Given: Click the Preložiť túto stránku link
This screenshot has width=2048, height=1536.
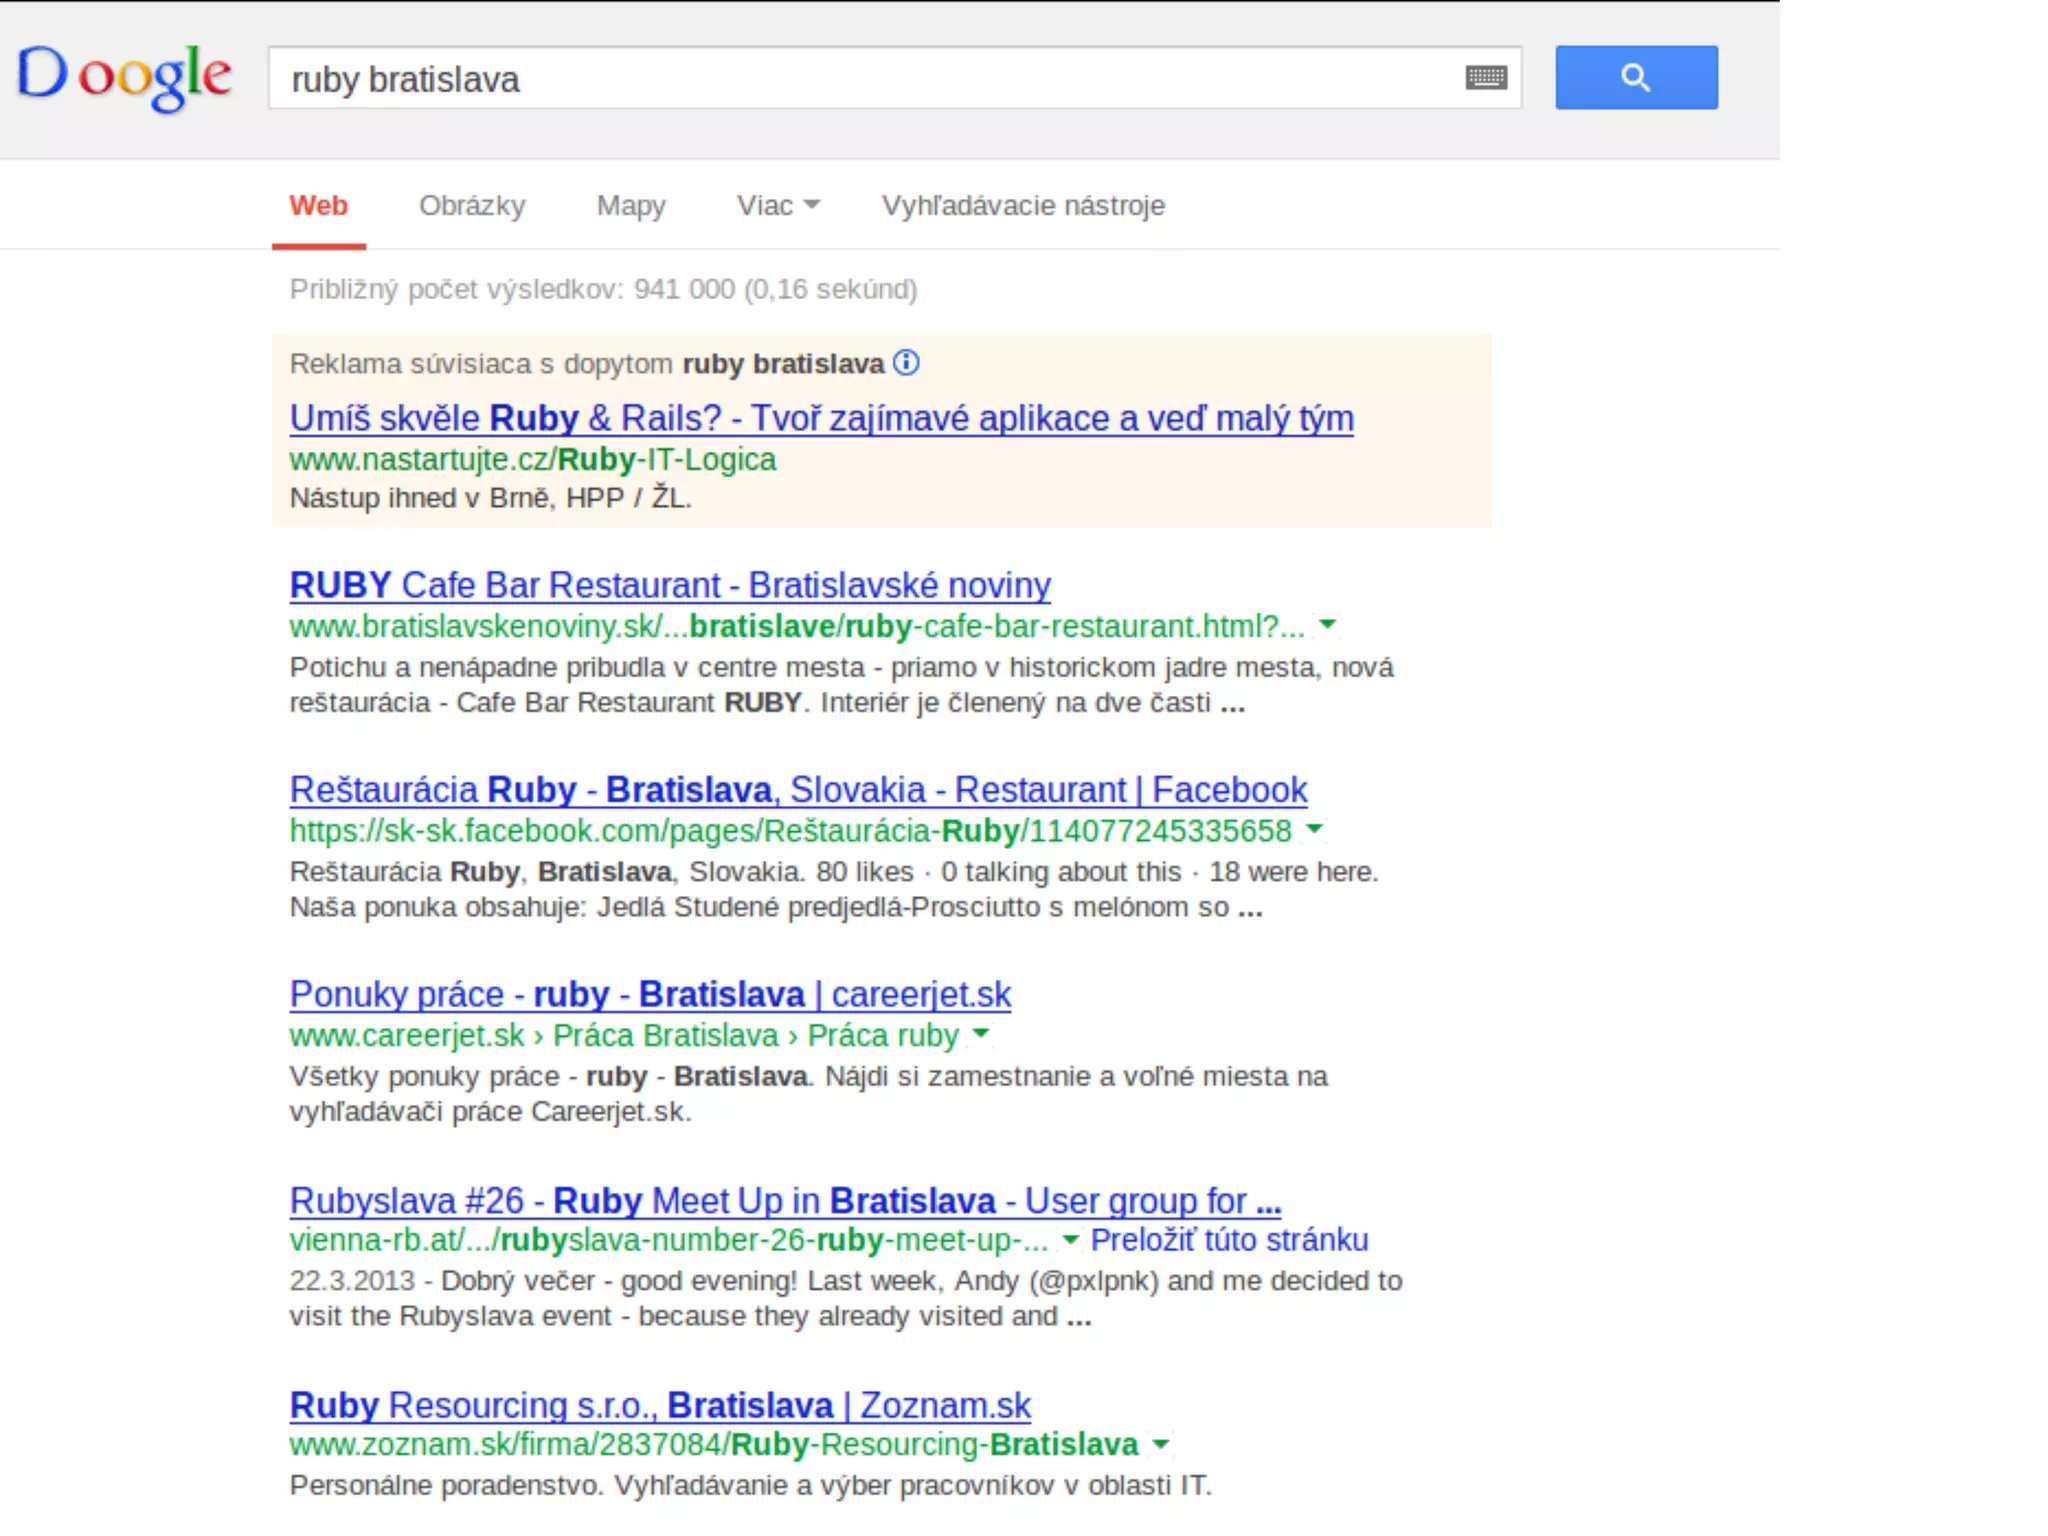Looking at the screenshot, I should pos(1229,1240).
